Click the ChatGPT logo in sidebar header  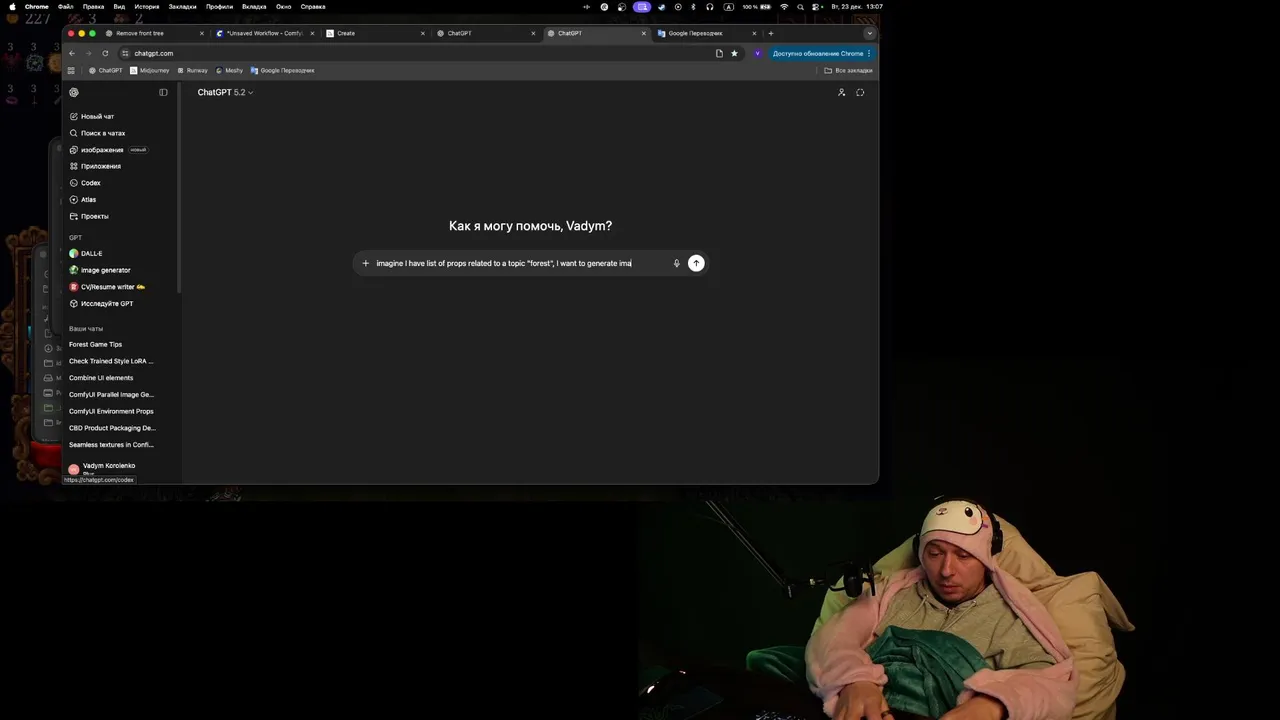pos(74,92)
